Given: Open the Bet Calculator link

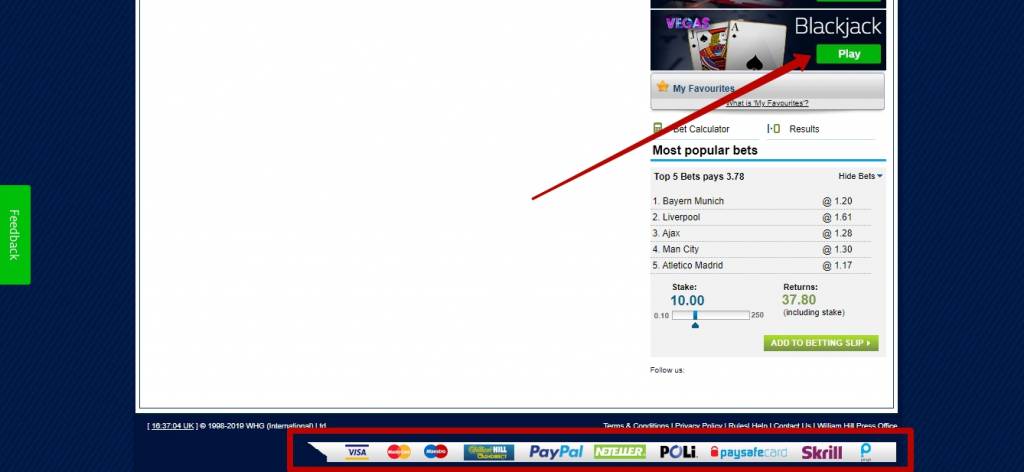Looking at the screenshot, I should pyautogui.click(x=701, y=129).
